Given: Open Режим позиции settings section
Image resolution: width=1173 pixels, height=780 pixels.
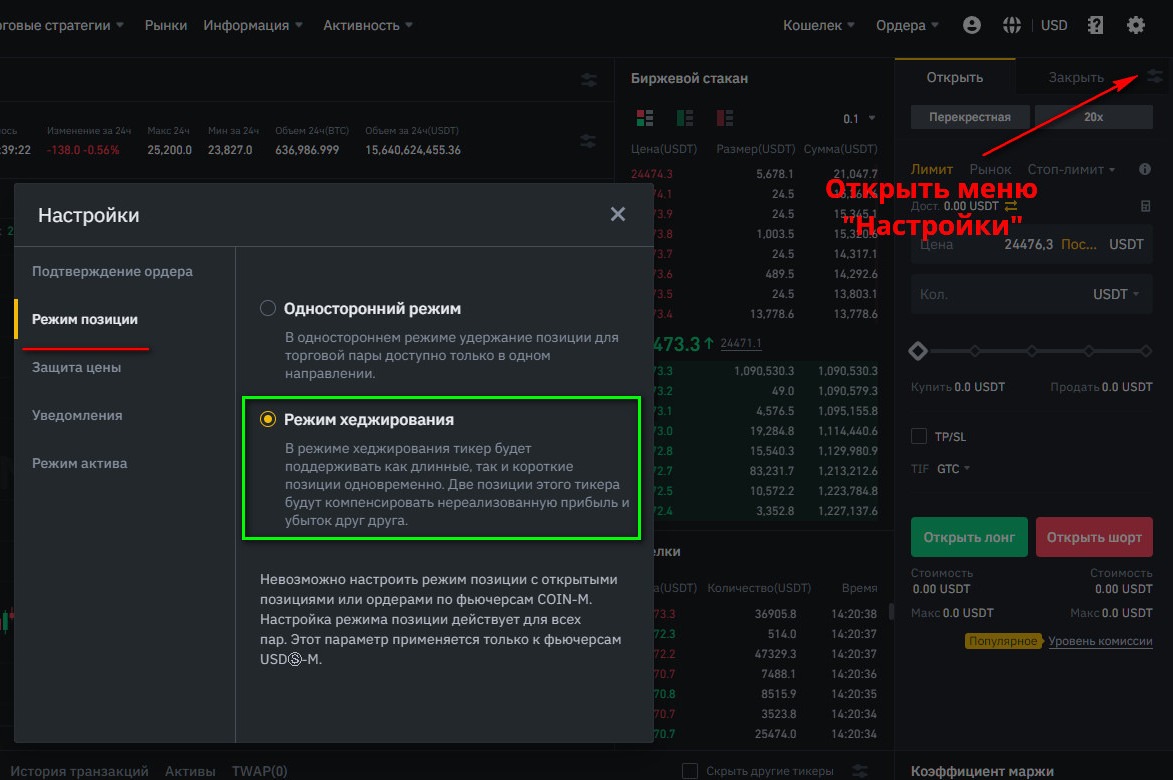Looking at the screenshot, I should coord(85,319).
